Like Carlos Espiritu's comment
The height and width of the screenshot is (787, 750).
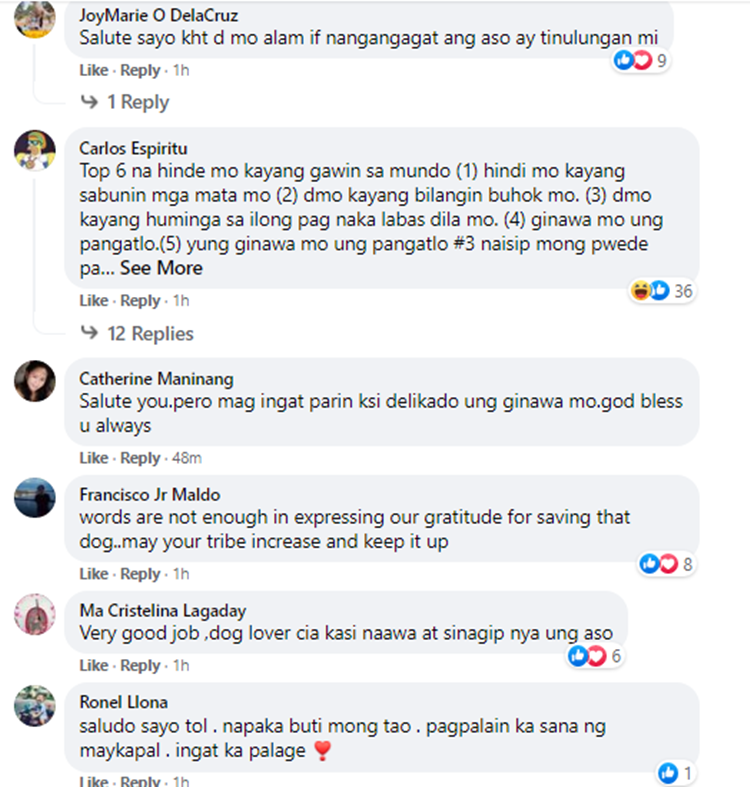[x=94, y=301]
